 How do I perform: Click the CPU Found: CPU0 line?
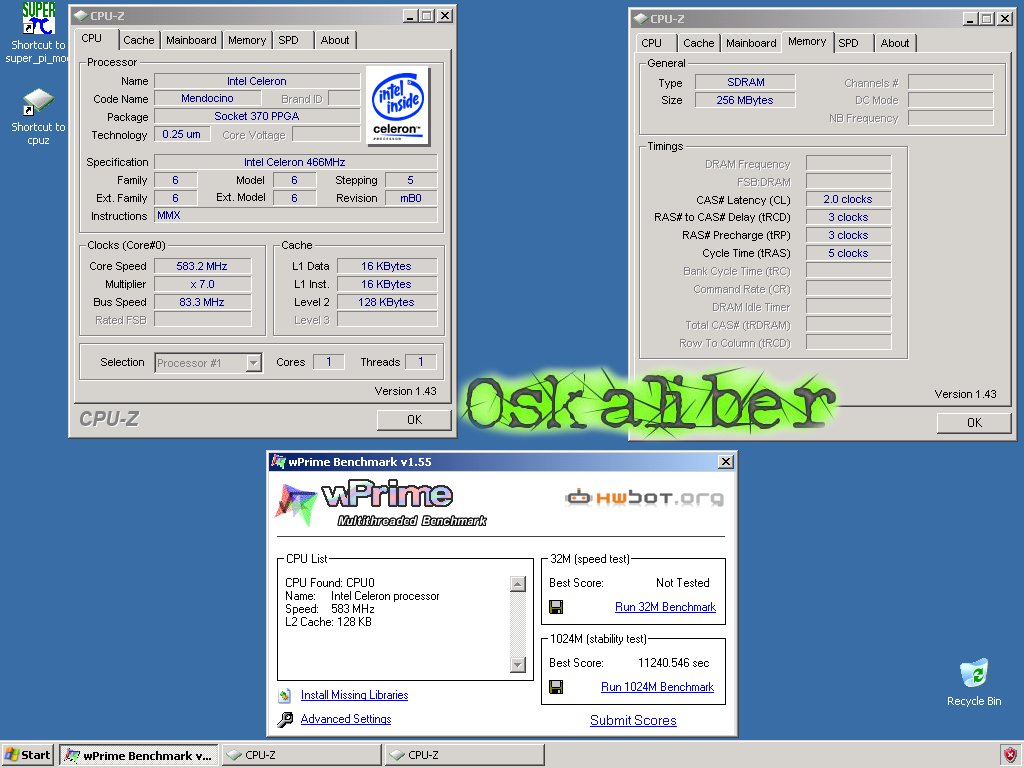pyautogui.click(x=330, y=583)
